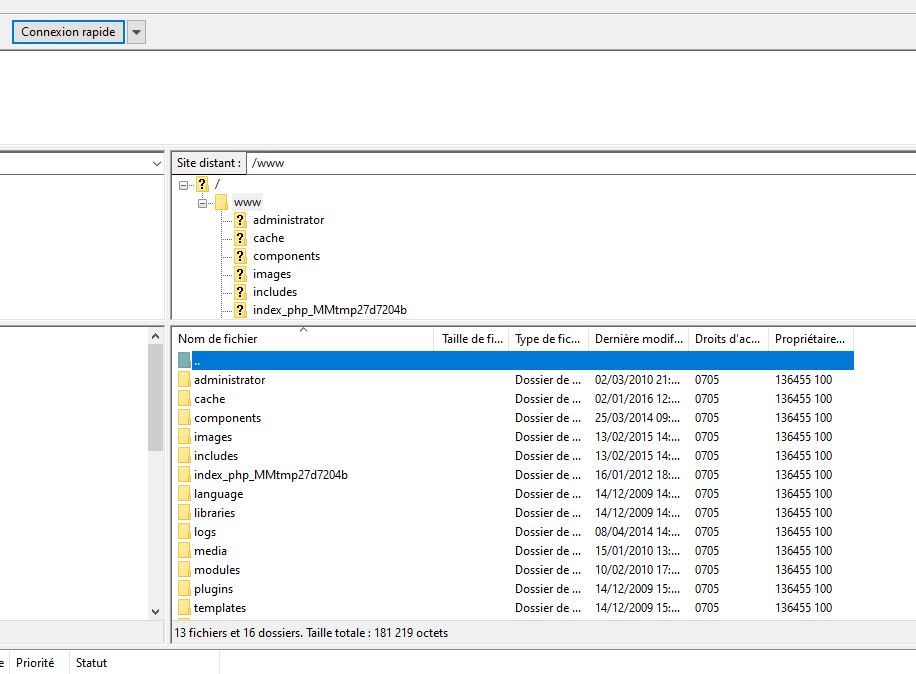The image size is (916, 674).
Task: Click the Droits d'accès column header
Action: click(x=727, y=339)
